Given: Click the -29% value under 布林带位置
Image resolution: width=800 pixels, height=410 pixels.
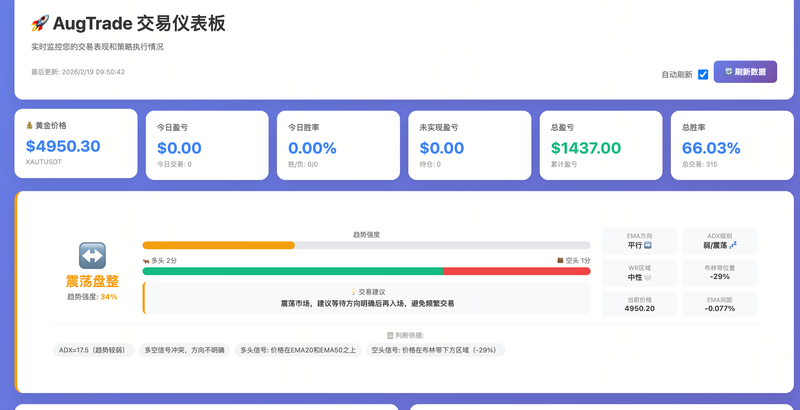Looking at the screenshot, I should point(720,277).
